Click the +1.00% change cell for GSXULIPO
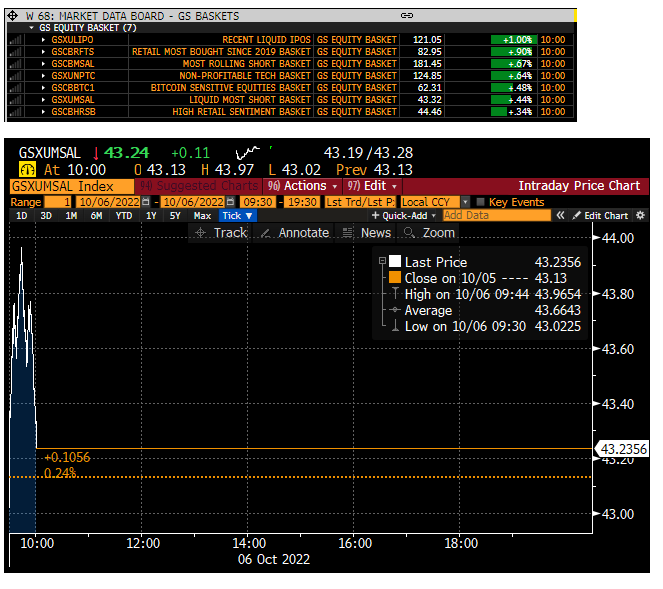The height and width of the screenshot is (589, 663). click(514, 40)
